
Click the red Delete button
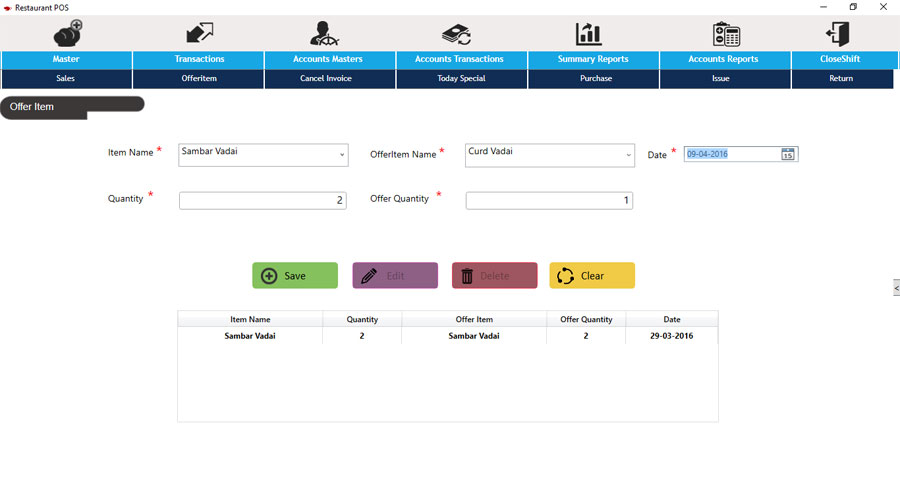point(494,275)
